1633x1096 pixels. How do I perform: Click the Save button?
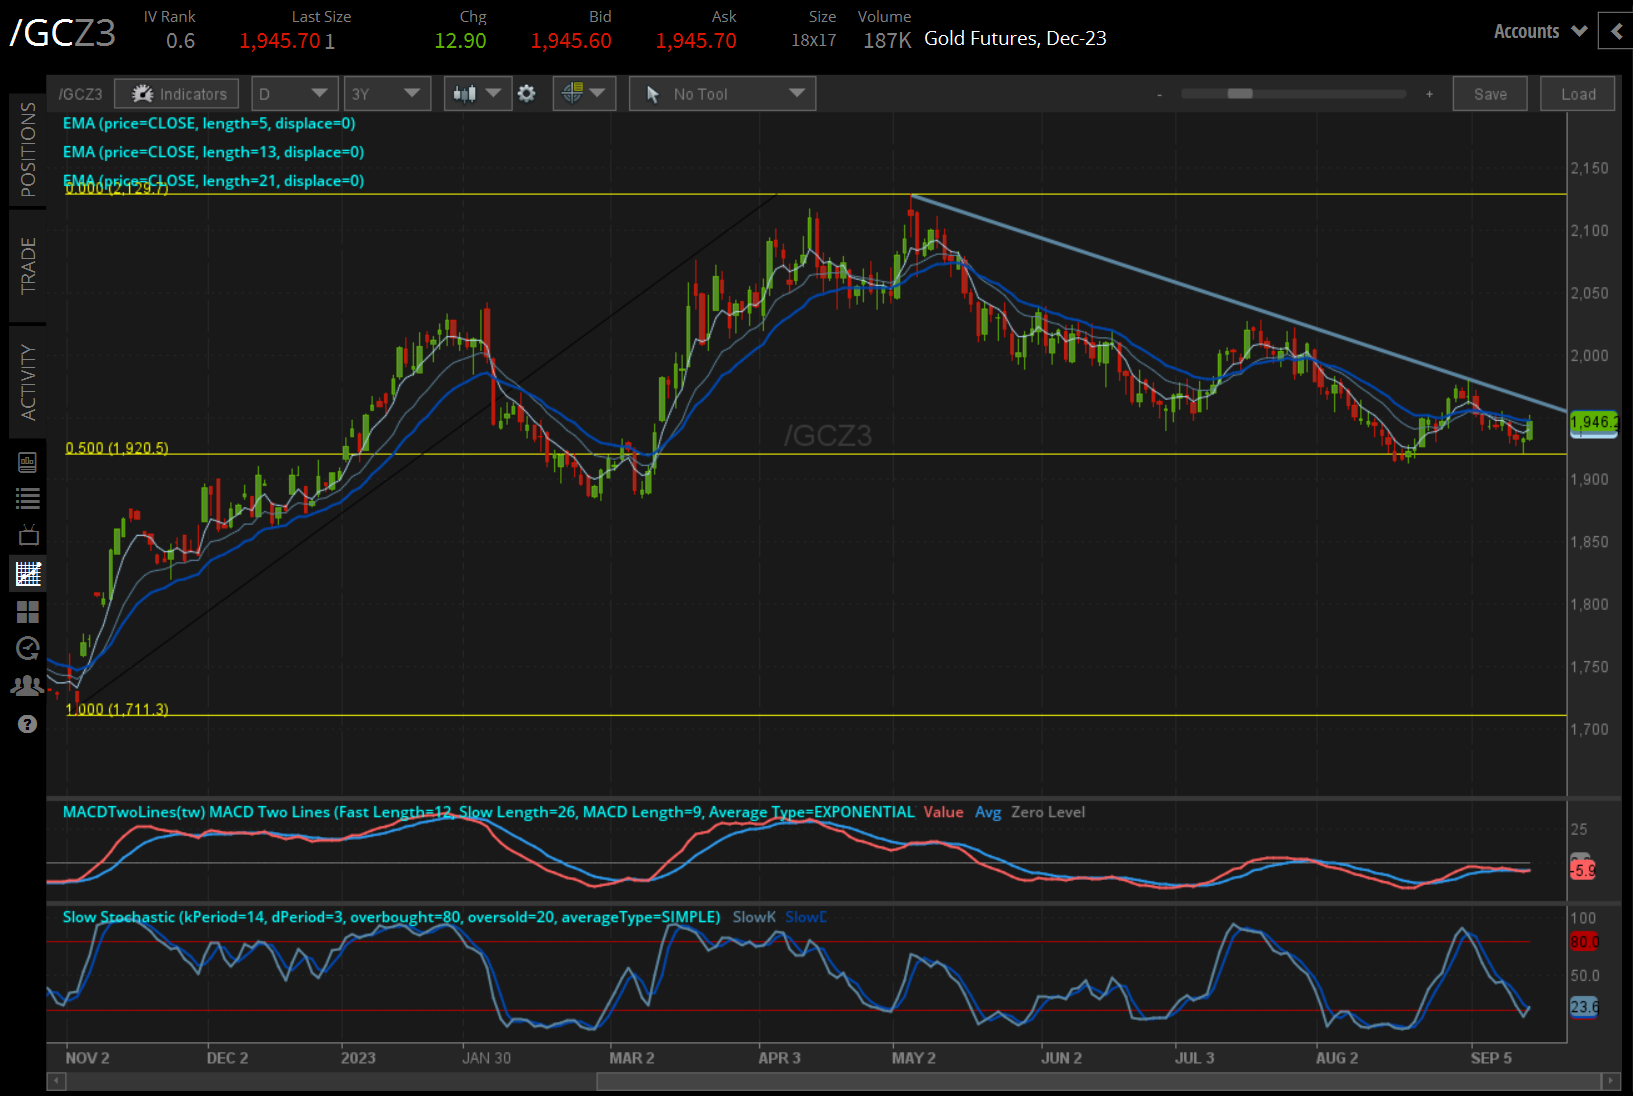click(x=1489, y=93)
